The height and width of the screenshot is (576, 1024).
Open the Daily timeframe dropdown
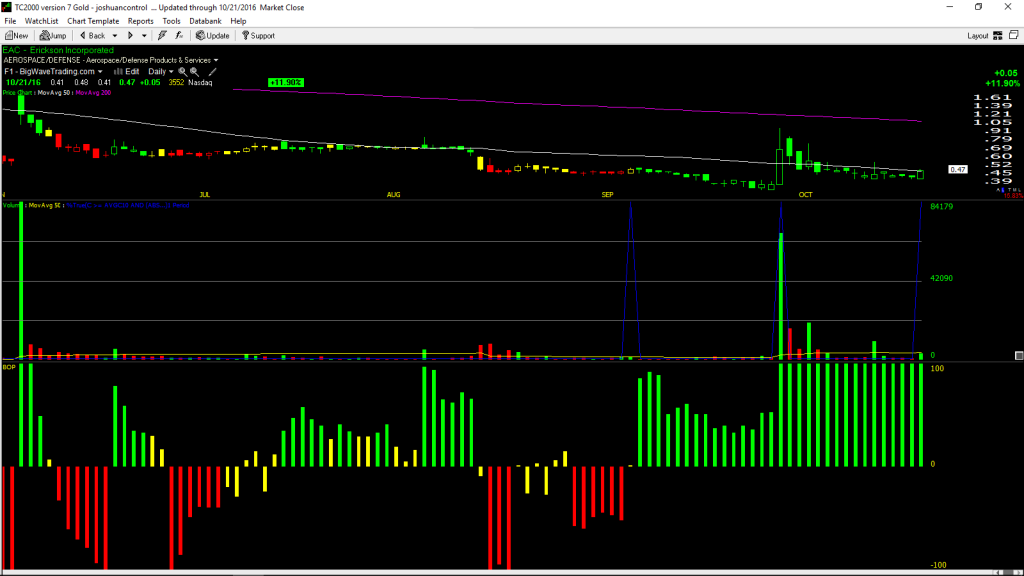171,72
